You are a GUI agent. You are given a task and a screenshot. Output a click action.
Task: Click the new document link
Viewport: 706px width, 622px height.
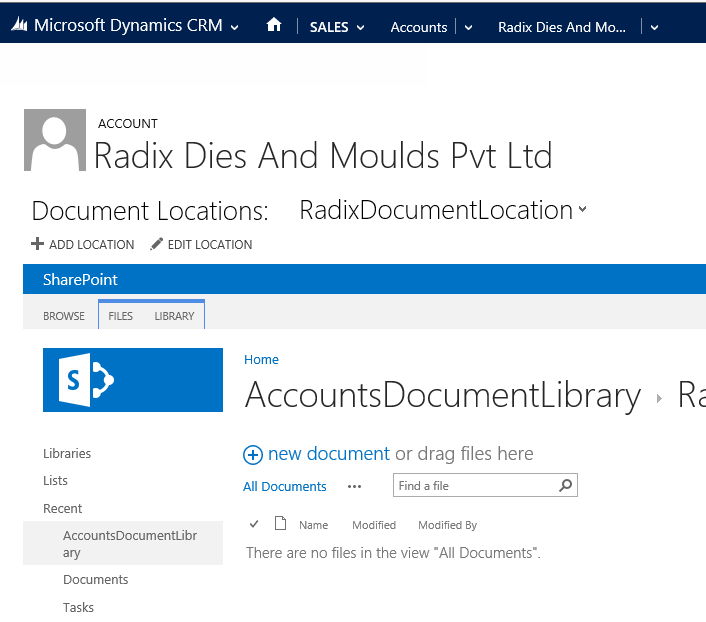coord(329,454)
